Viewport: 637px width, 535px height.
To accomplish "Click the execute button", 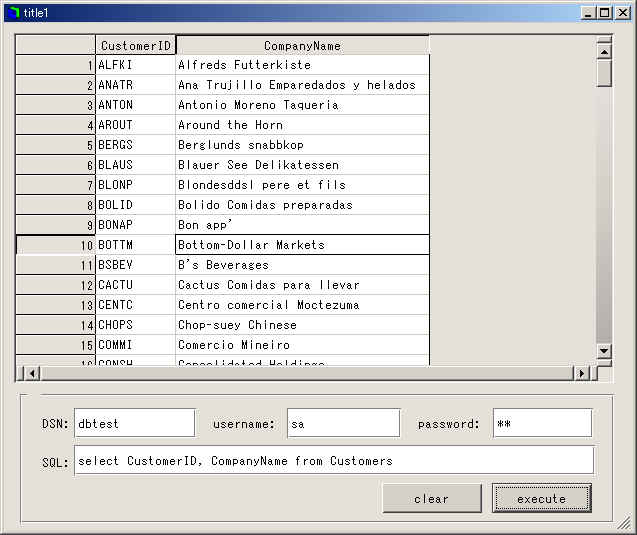I will (x=541, y=498).
